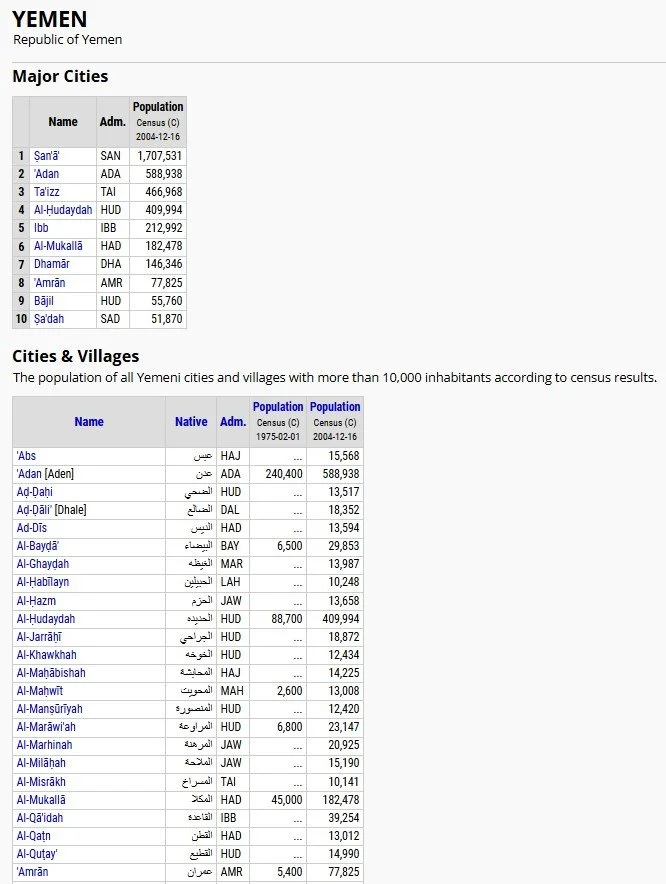666x884 pixels.
Task: Select the population value 1,707,531
Action: 160,156
